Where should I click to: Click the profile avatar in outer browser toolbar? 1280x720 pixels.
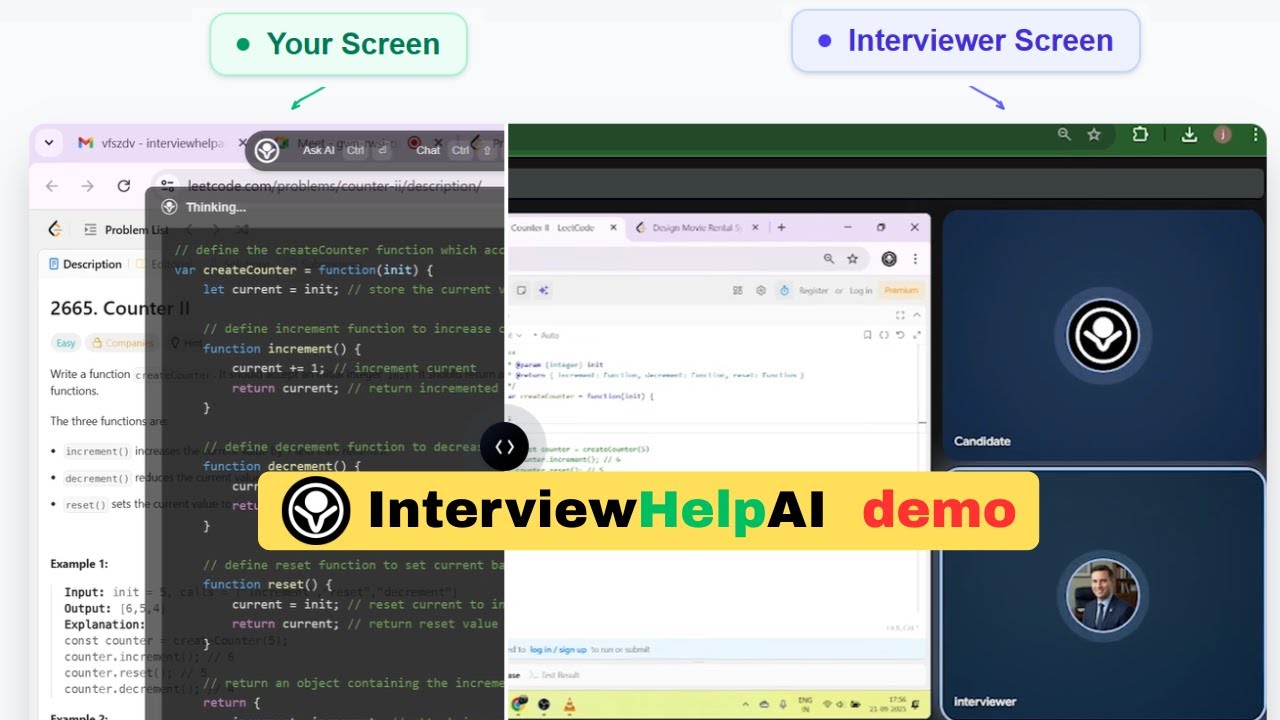(x=1222, y=134)
